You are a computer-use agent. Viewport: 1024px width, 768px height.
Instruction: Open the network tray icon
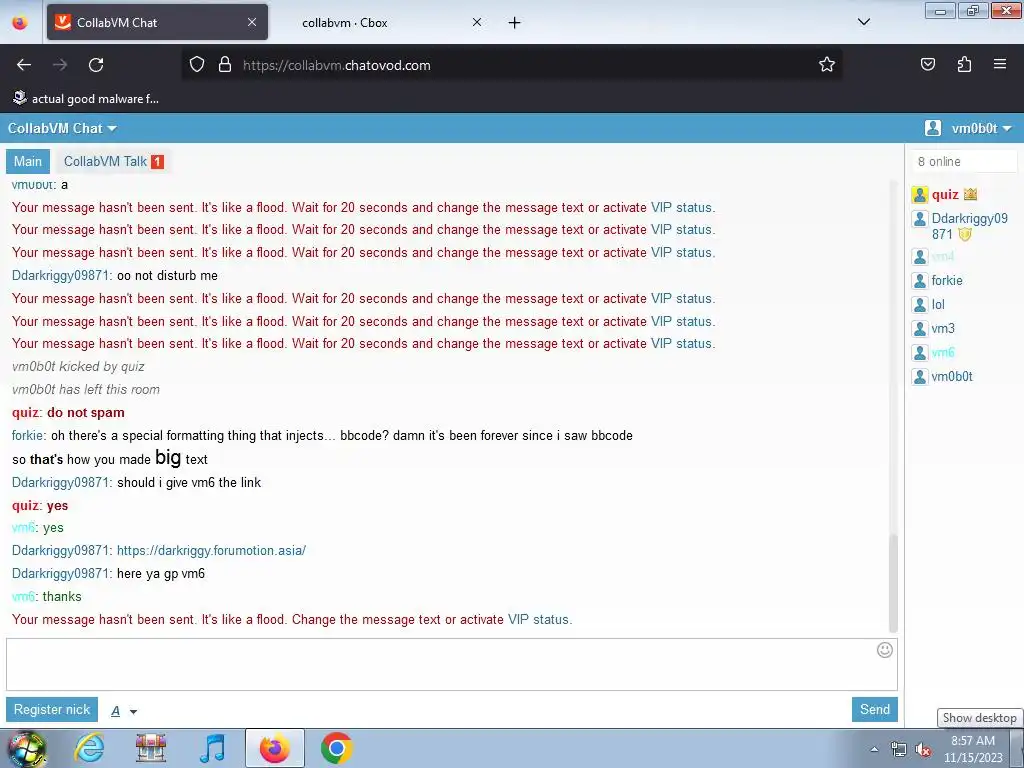pos(899,750)
